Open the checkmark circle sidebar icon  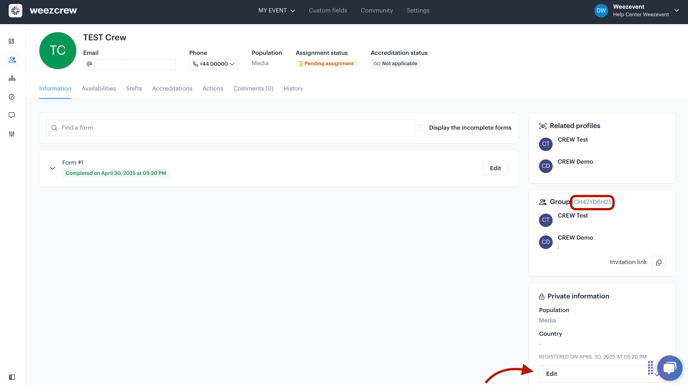pos(12,97)
